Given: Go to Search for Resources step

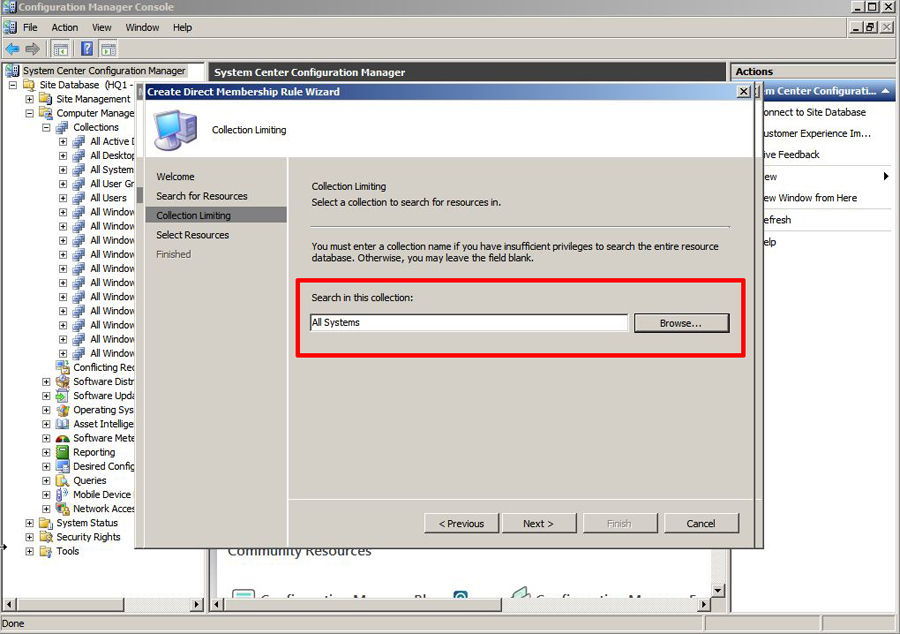Looking at the screenshot, I should pos(201,196).
